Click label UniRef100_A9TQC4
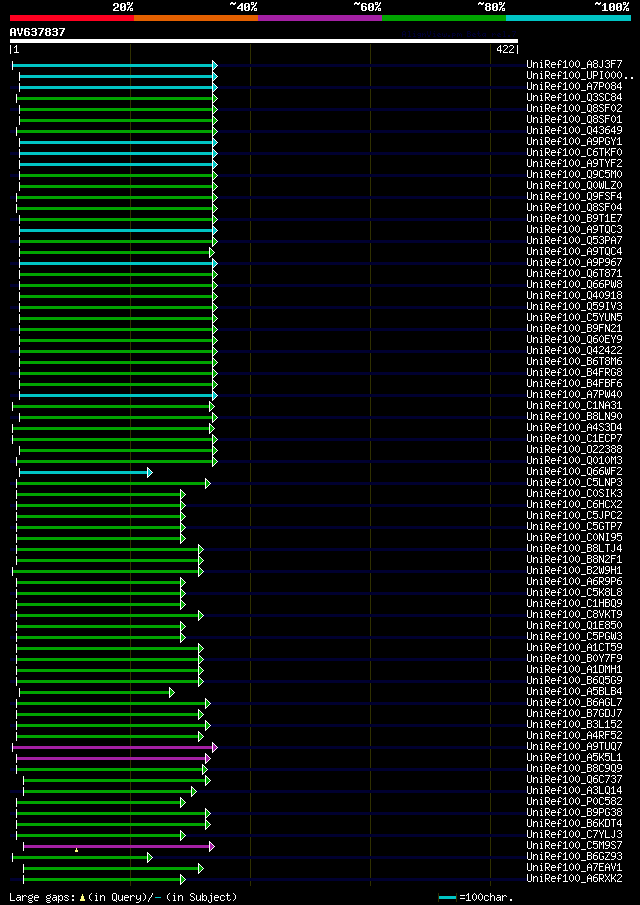This screenshot has height=905, width=640. 574,252
